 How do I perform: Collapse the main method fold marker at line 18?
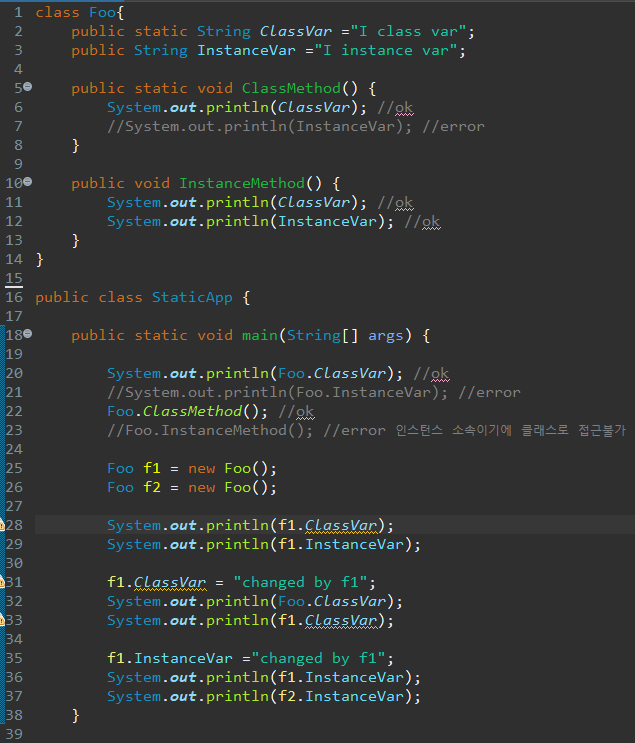[x=28, y=334]
